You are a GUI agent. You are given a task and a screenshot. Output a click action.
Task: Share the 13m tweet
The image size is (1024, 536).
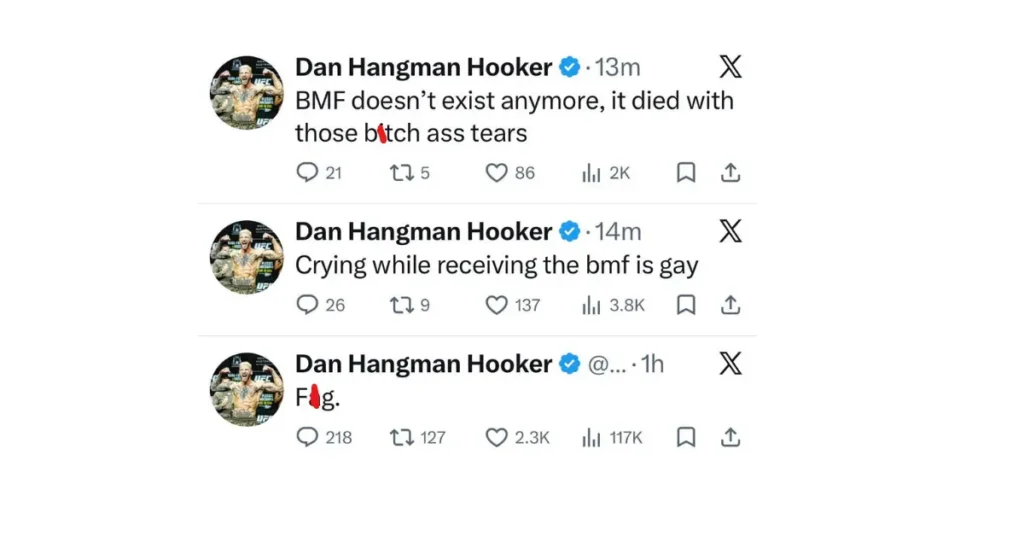730,172
